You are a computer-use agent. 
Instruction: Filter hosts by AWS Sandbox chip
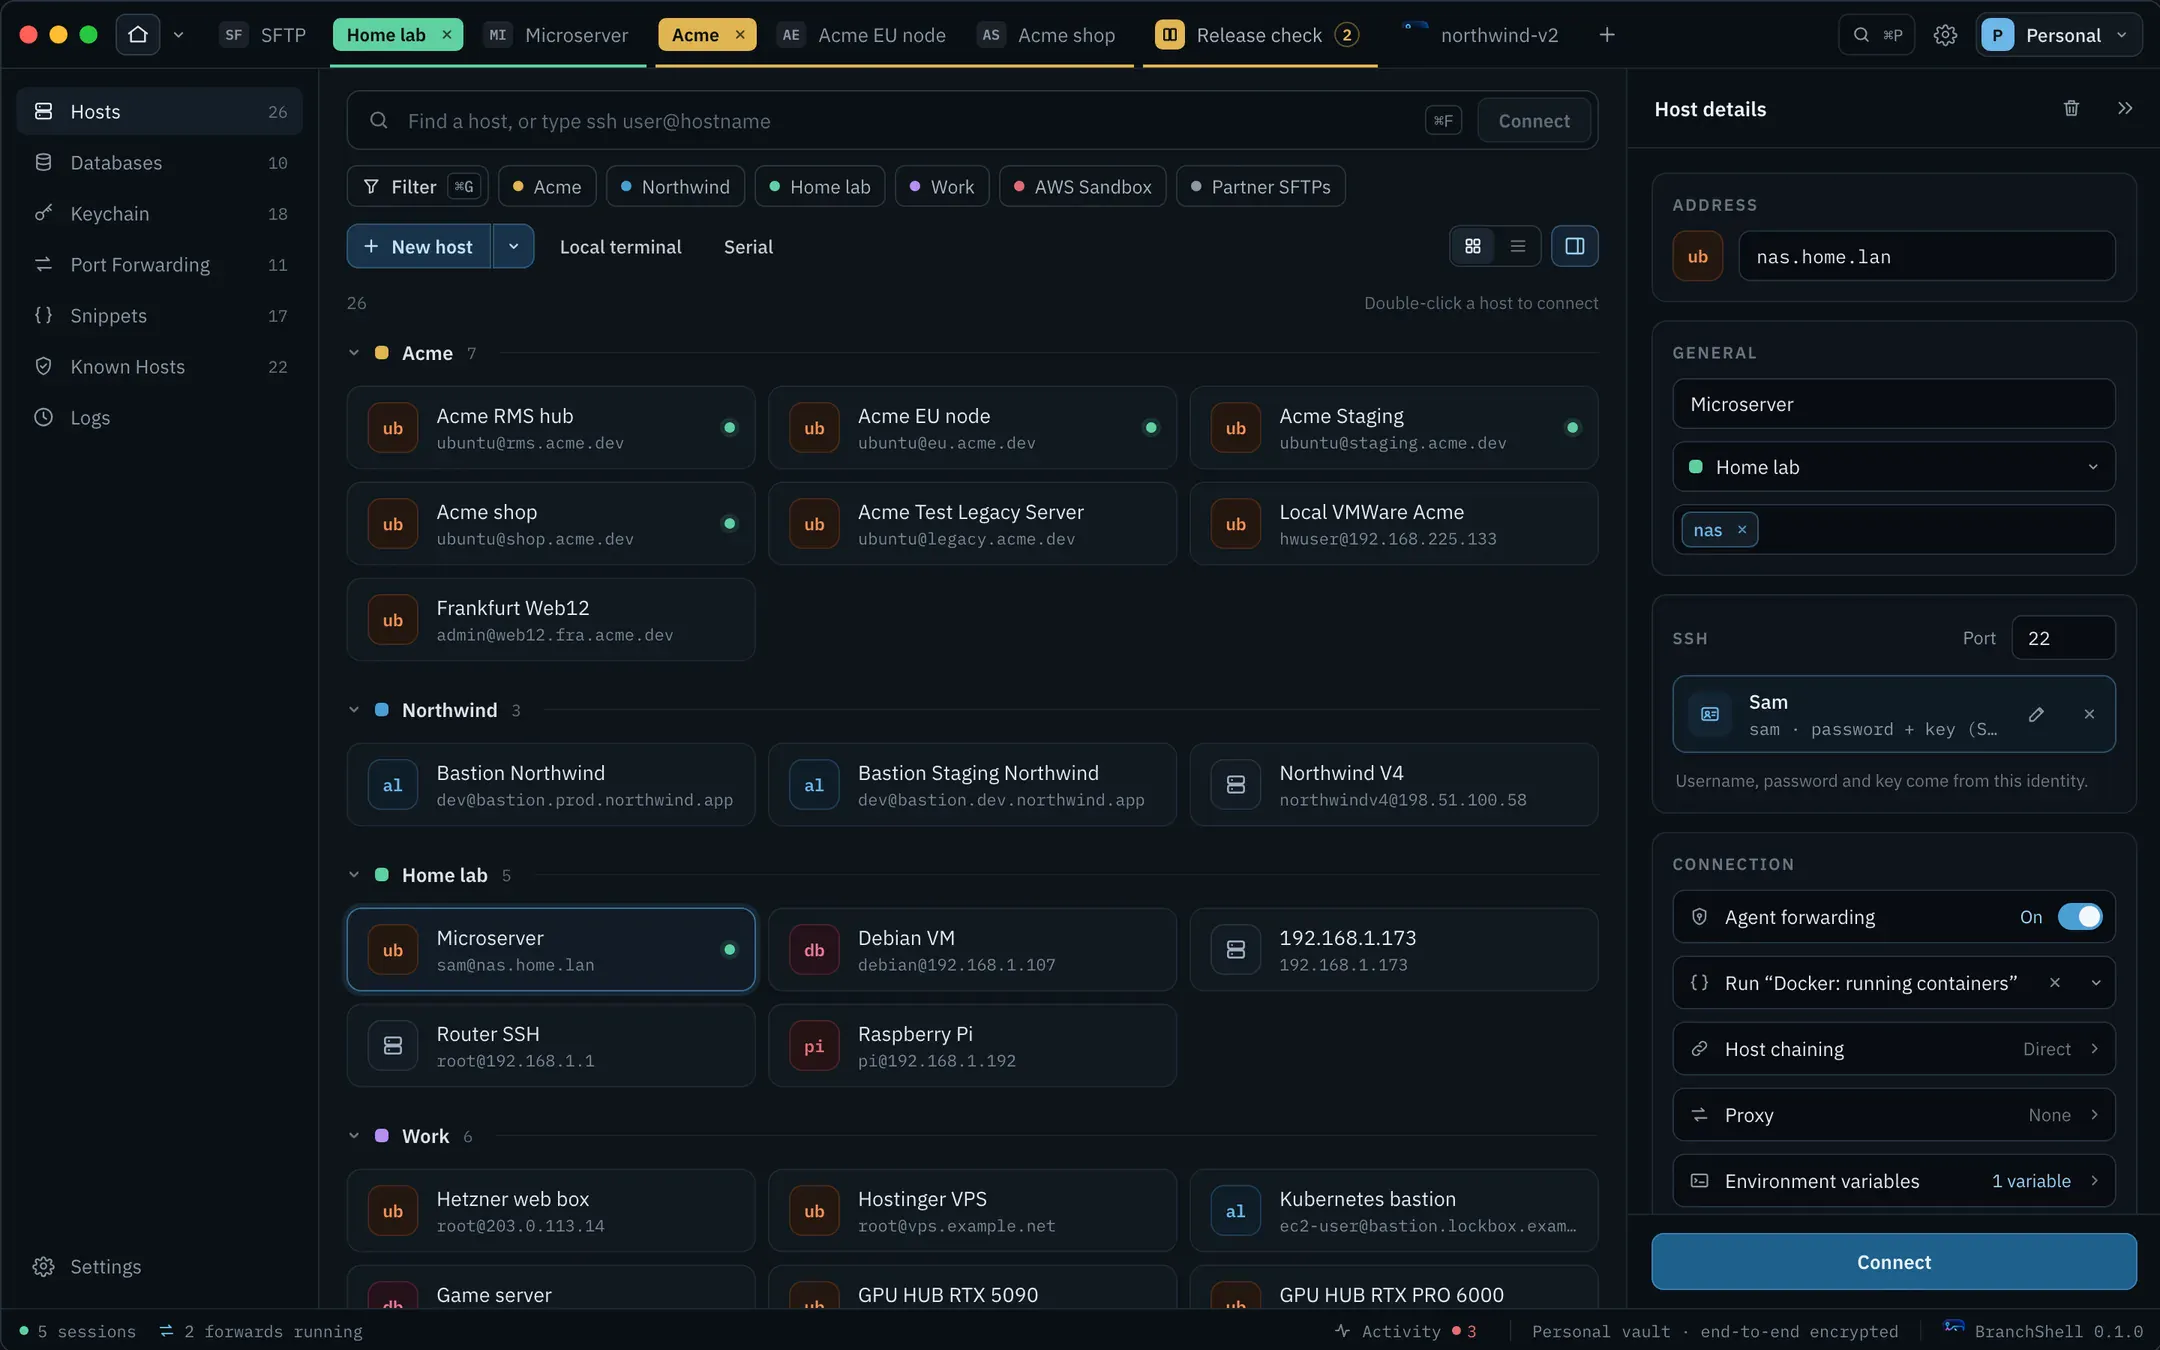[1083, 187]
